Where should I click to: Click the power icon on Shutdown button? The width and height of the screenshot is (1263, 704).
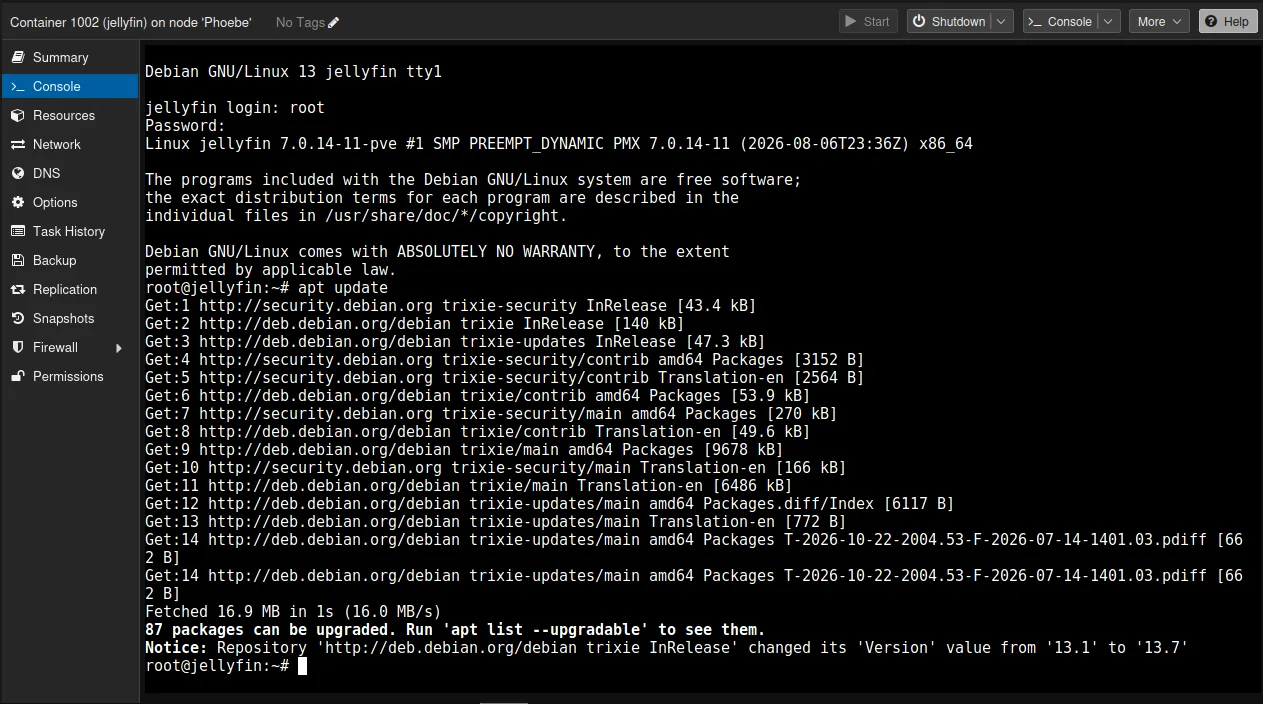[x=919, y=21]
